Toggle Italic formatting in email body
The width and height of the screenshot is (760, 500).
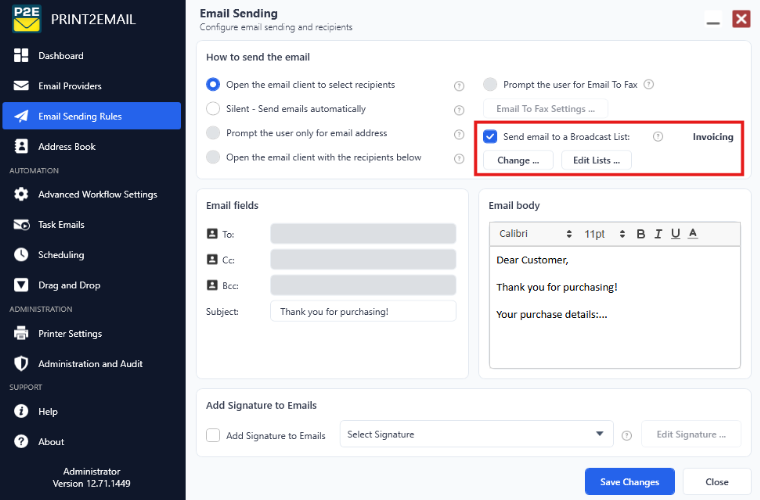pyautogui.click(x=658, y=234)
